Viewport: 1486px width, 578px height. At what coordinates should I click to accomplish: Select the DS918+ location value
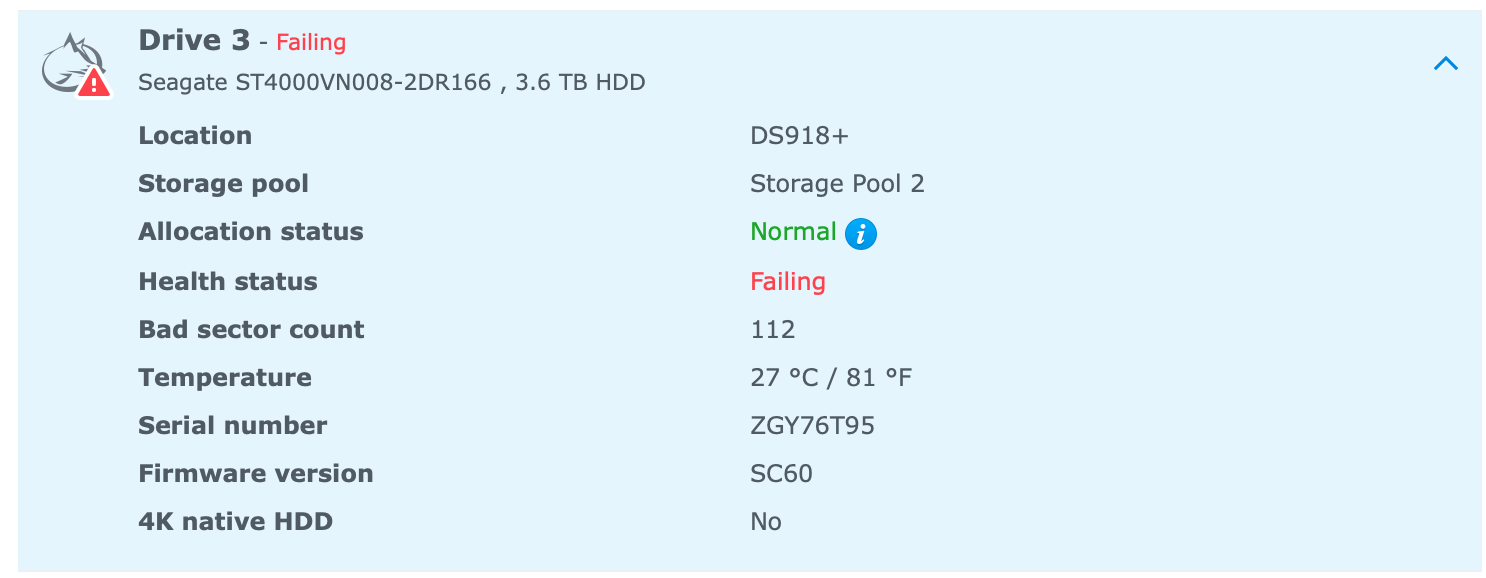pyautogui.click(x=800, y=136)
